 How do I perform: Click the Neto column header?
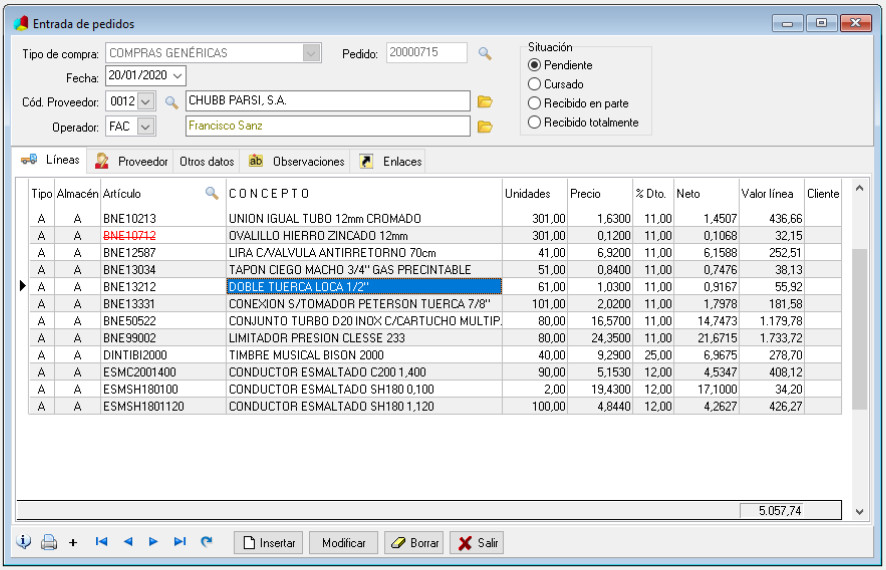(x=706, y=194)
